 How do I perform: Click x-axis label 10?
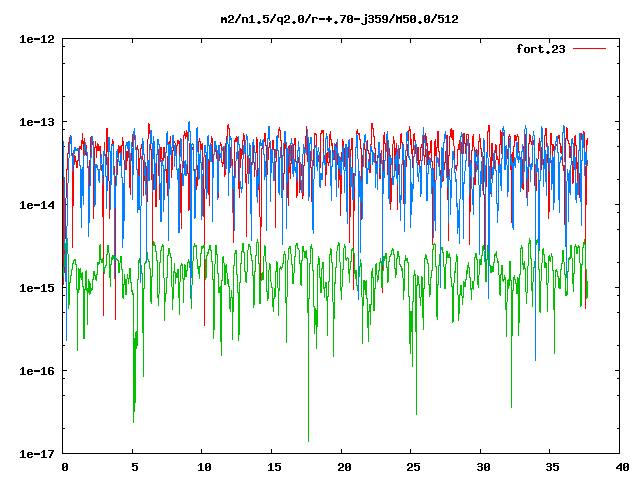(204, 467)
